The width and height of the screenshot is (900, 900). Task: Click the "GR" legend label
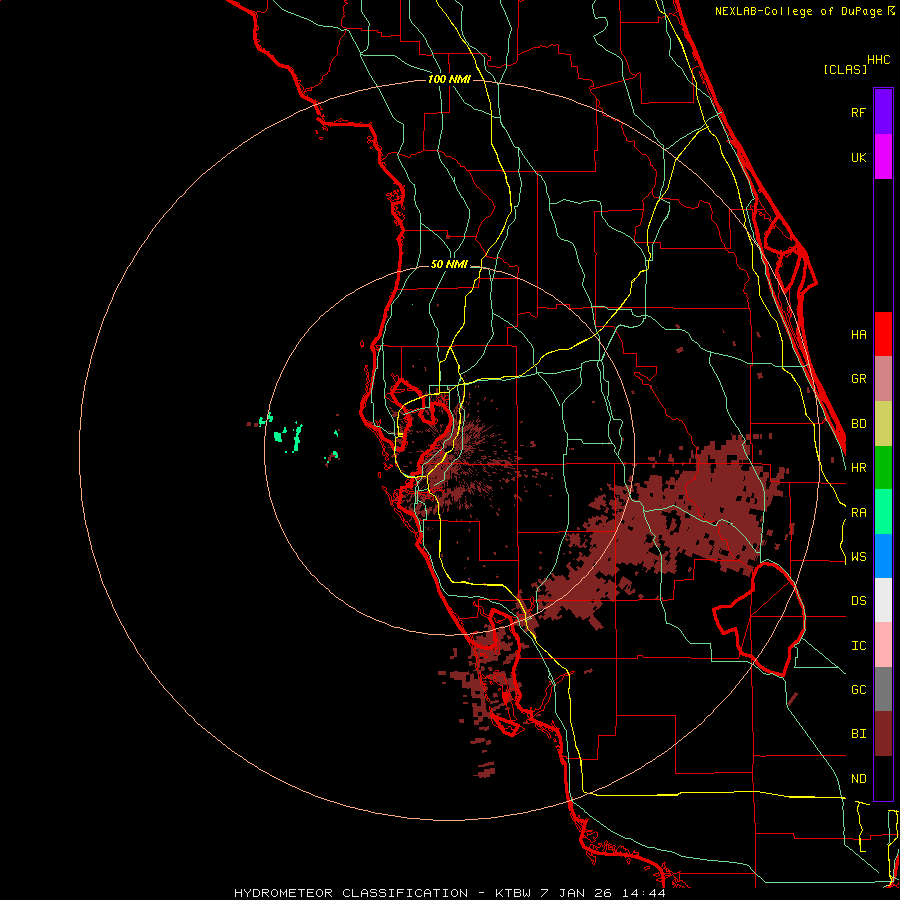click(x=858, y=379)
